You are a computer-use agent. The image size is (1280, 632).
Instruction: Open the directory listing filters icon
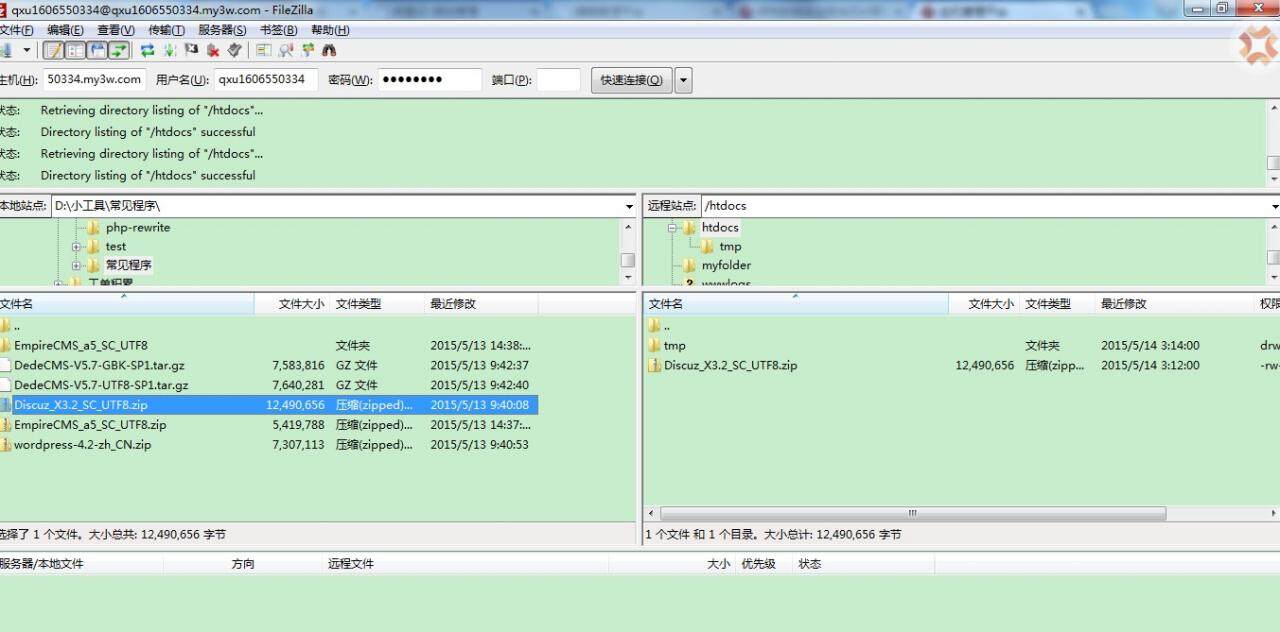(x=264, y=50)
